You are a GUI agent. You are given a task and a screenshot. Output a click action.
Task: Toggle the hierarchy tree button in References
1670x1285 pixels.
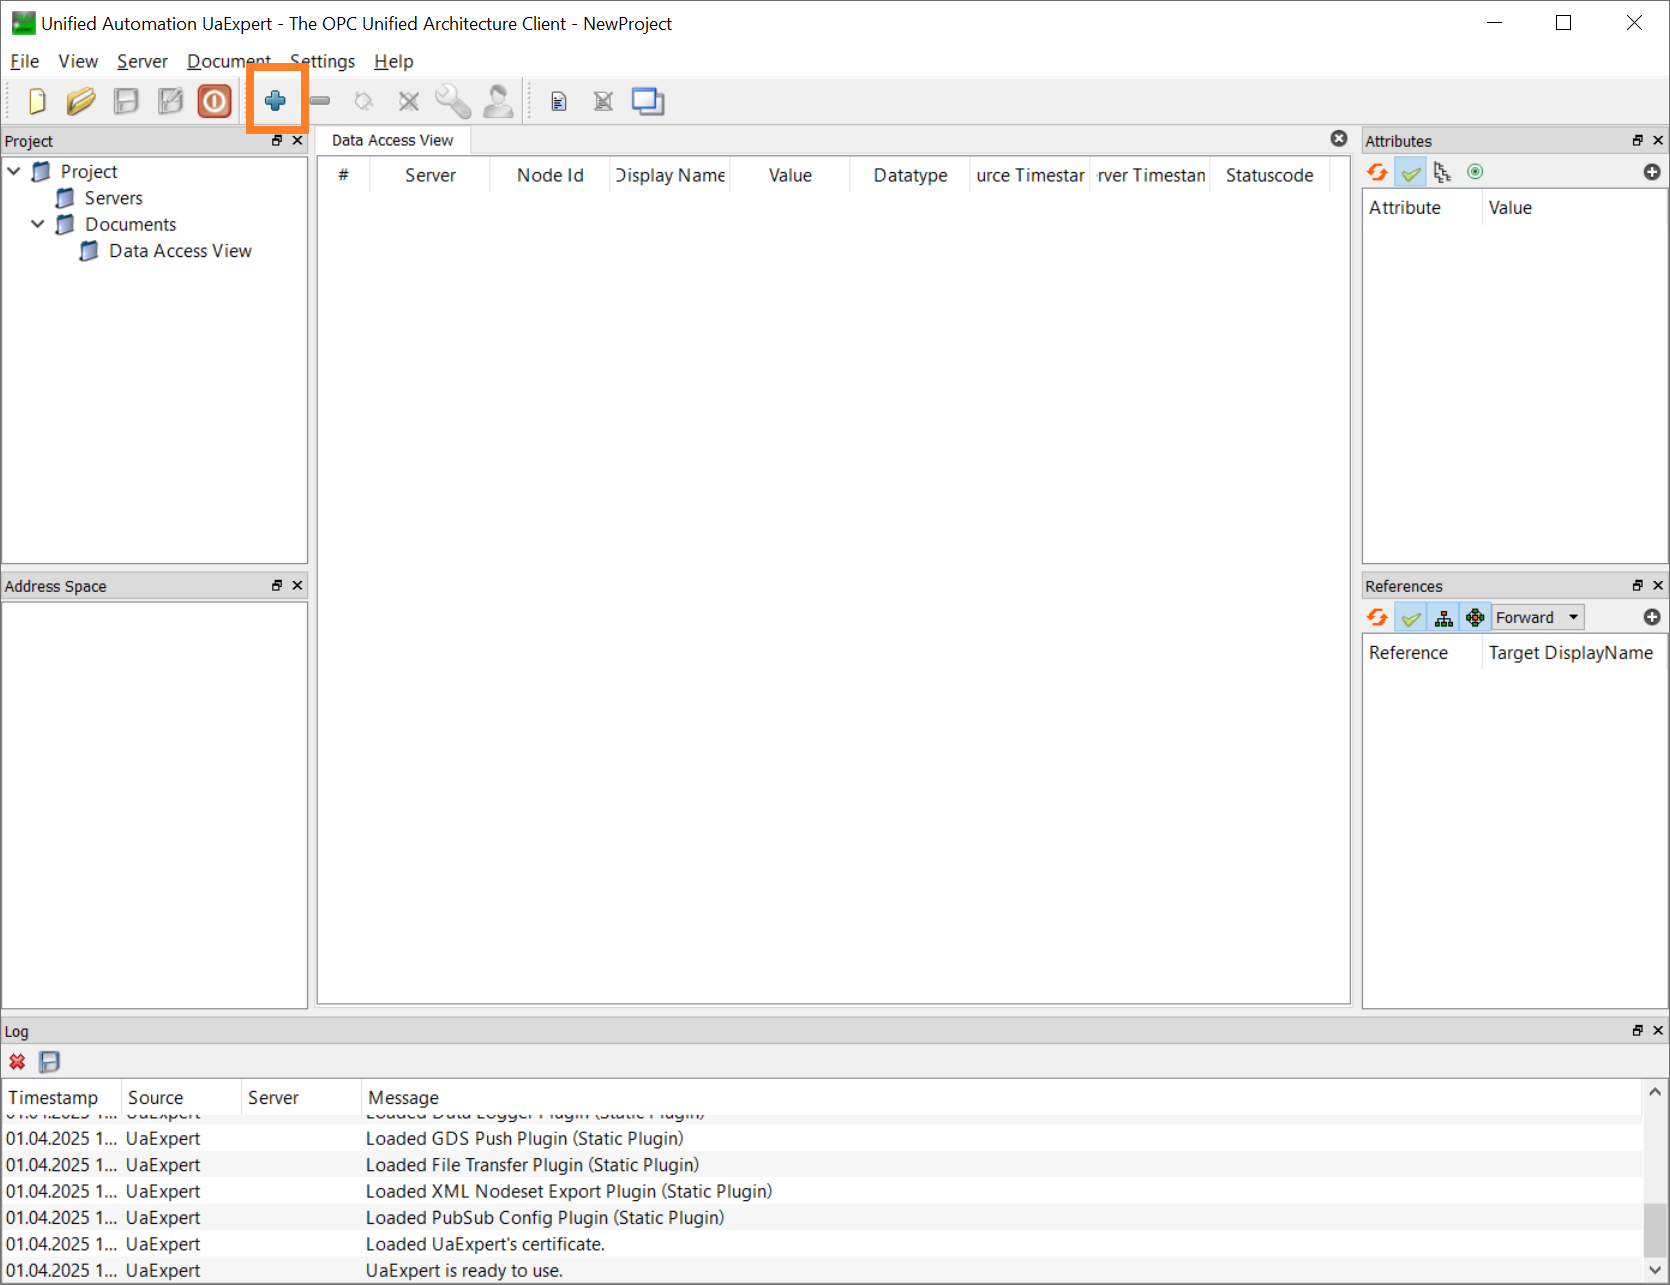(1443, 618)
